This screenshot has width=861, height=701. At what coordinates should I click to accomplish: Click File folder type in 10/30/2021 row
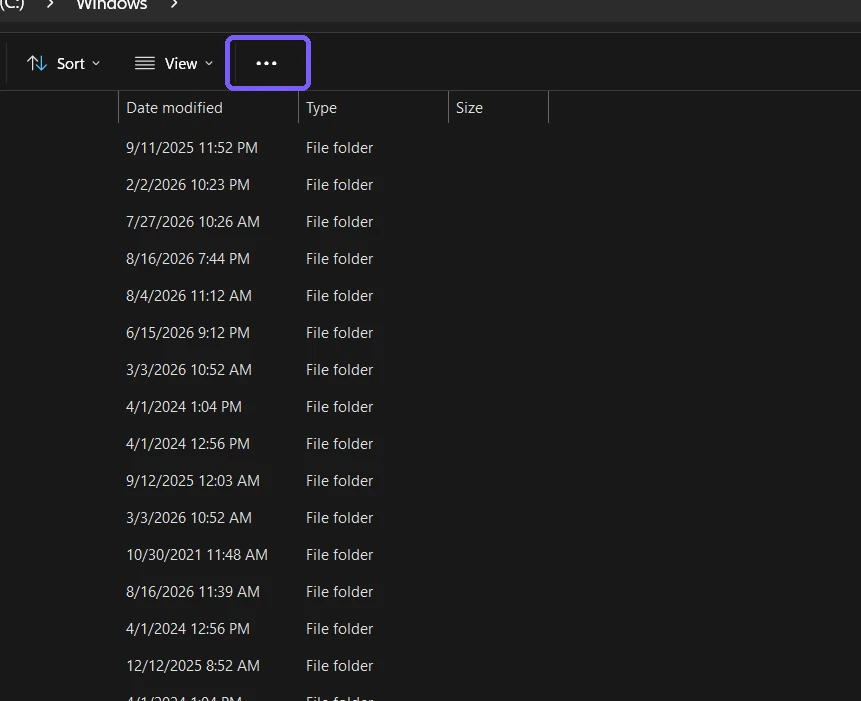(x=339, y=555)
